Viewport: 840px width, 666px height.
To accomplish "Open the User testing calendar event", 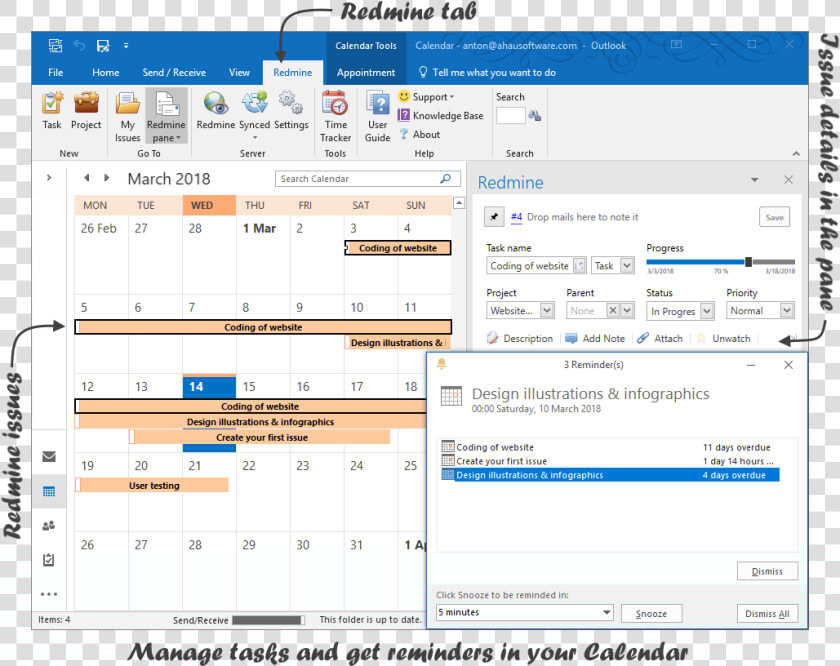I will pos(152,485).
